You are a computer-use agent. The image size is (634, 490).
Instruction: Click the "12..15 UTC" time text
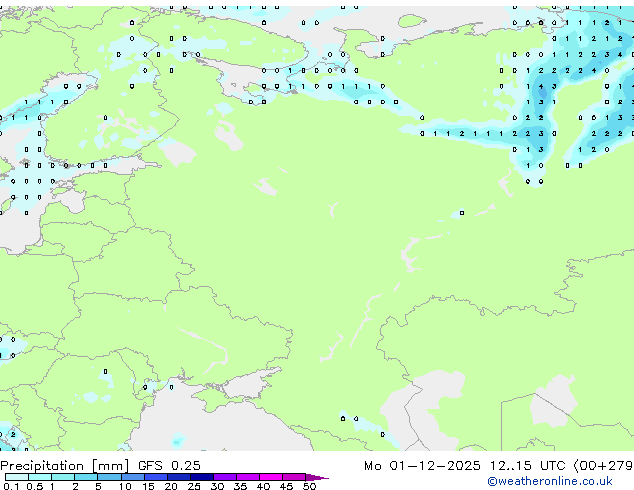point(527,466)
